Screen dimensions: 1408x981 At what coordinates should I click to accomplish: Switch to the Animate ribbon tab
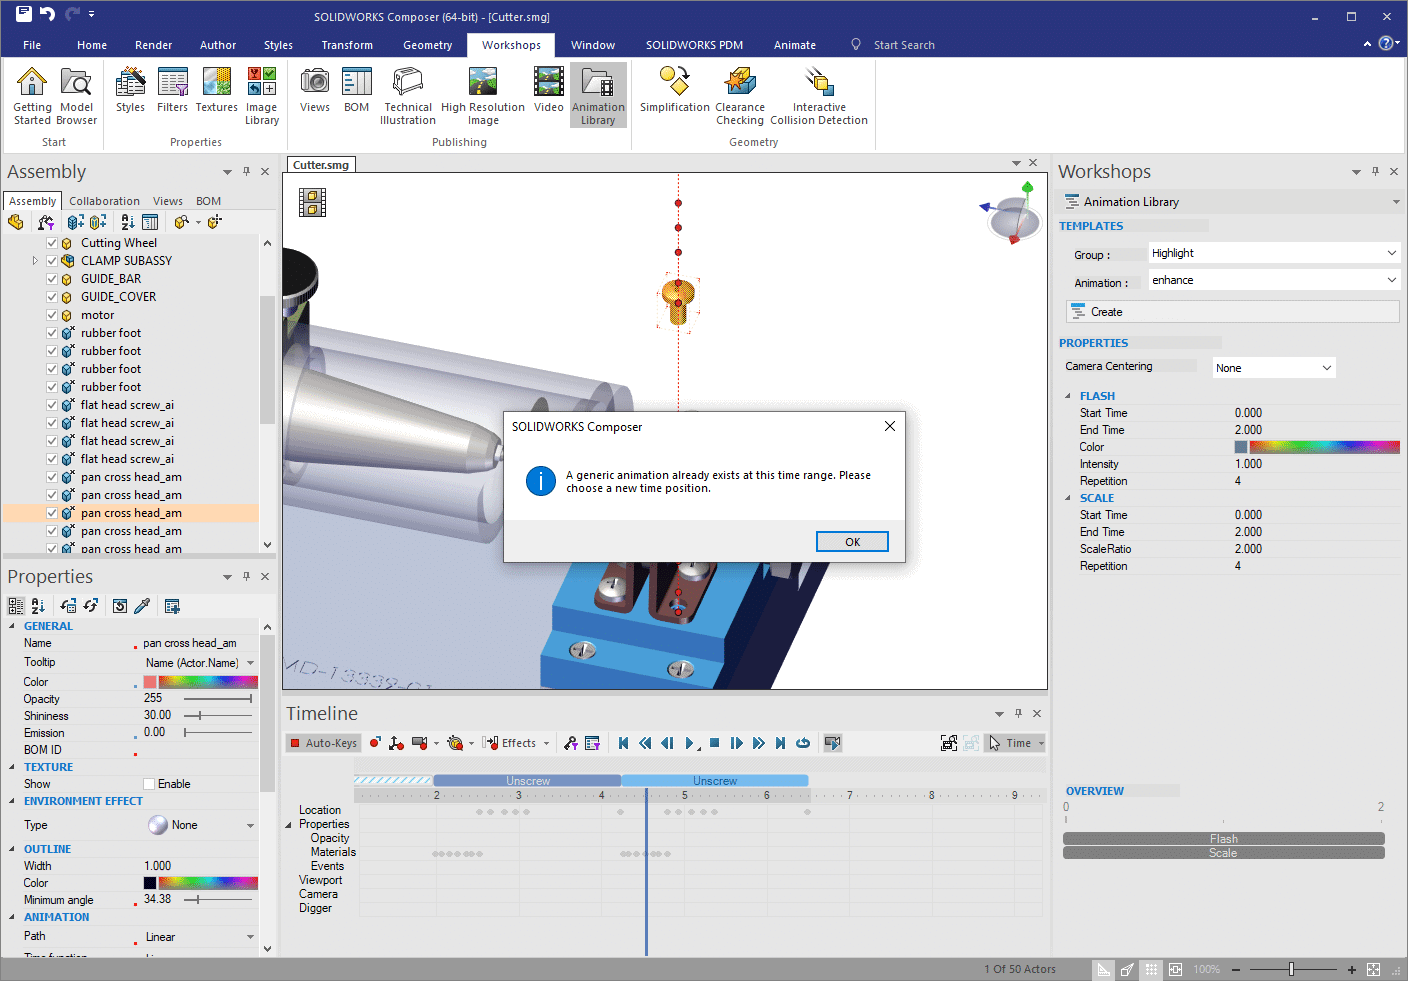click(x=795, y=45)
